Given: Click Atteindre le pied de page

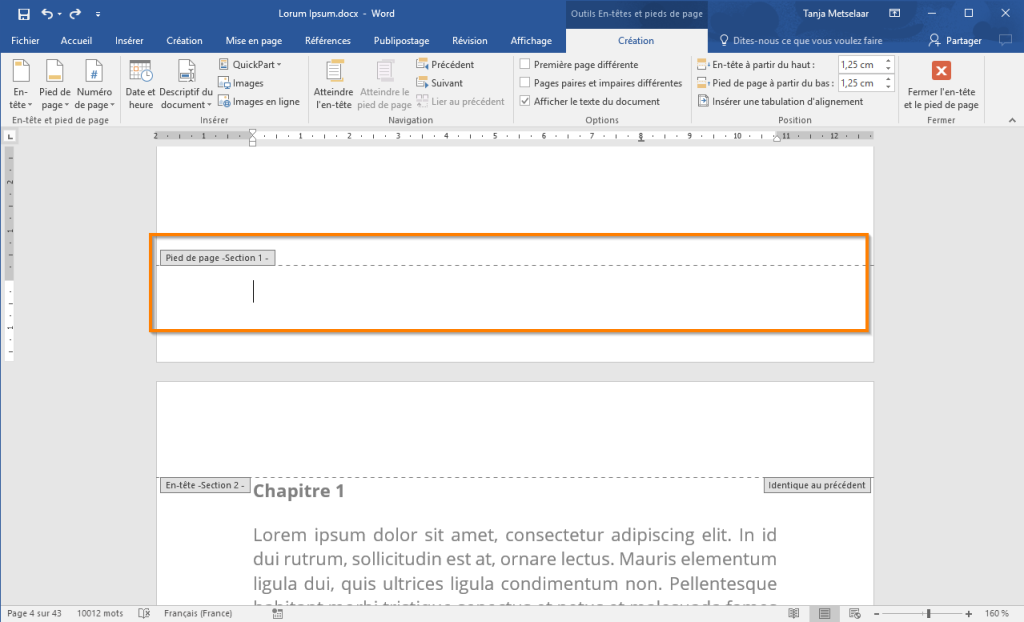Looking at the screenshot, I should coord(385,85).
